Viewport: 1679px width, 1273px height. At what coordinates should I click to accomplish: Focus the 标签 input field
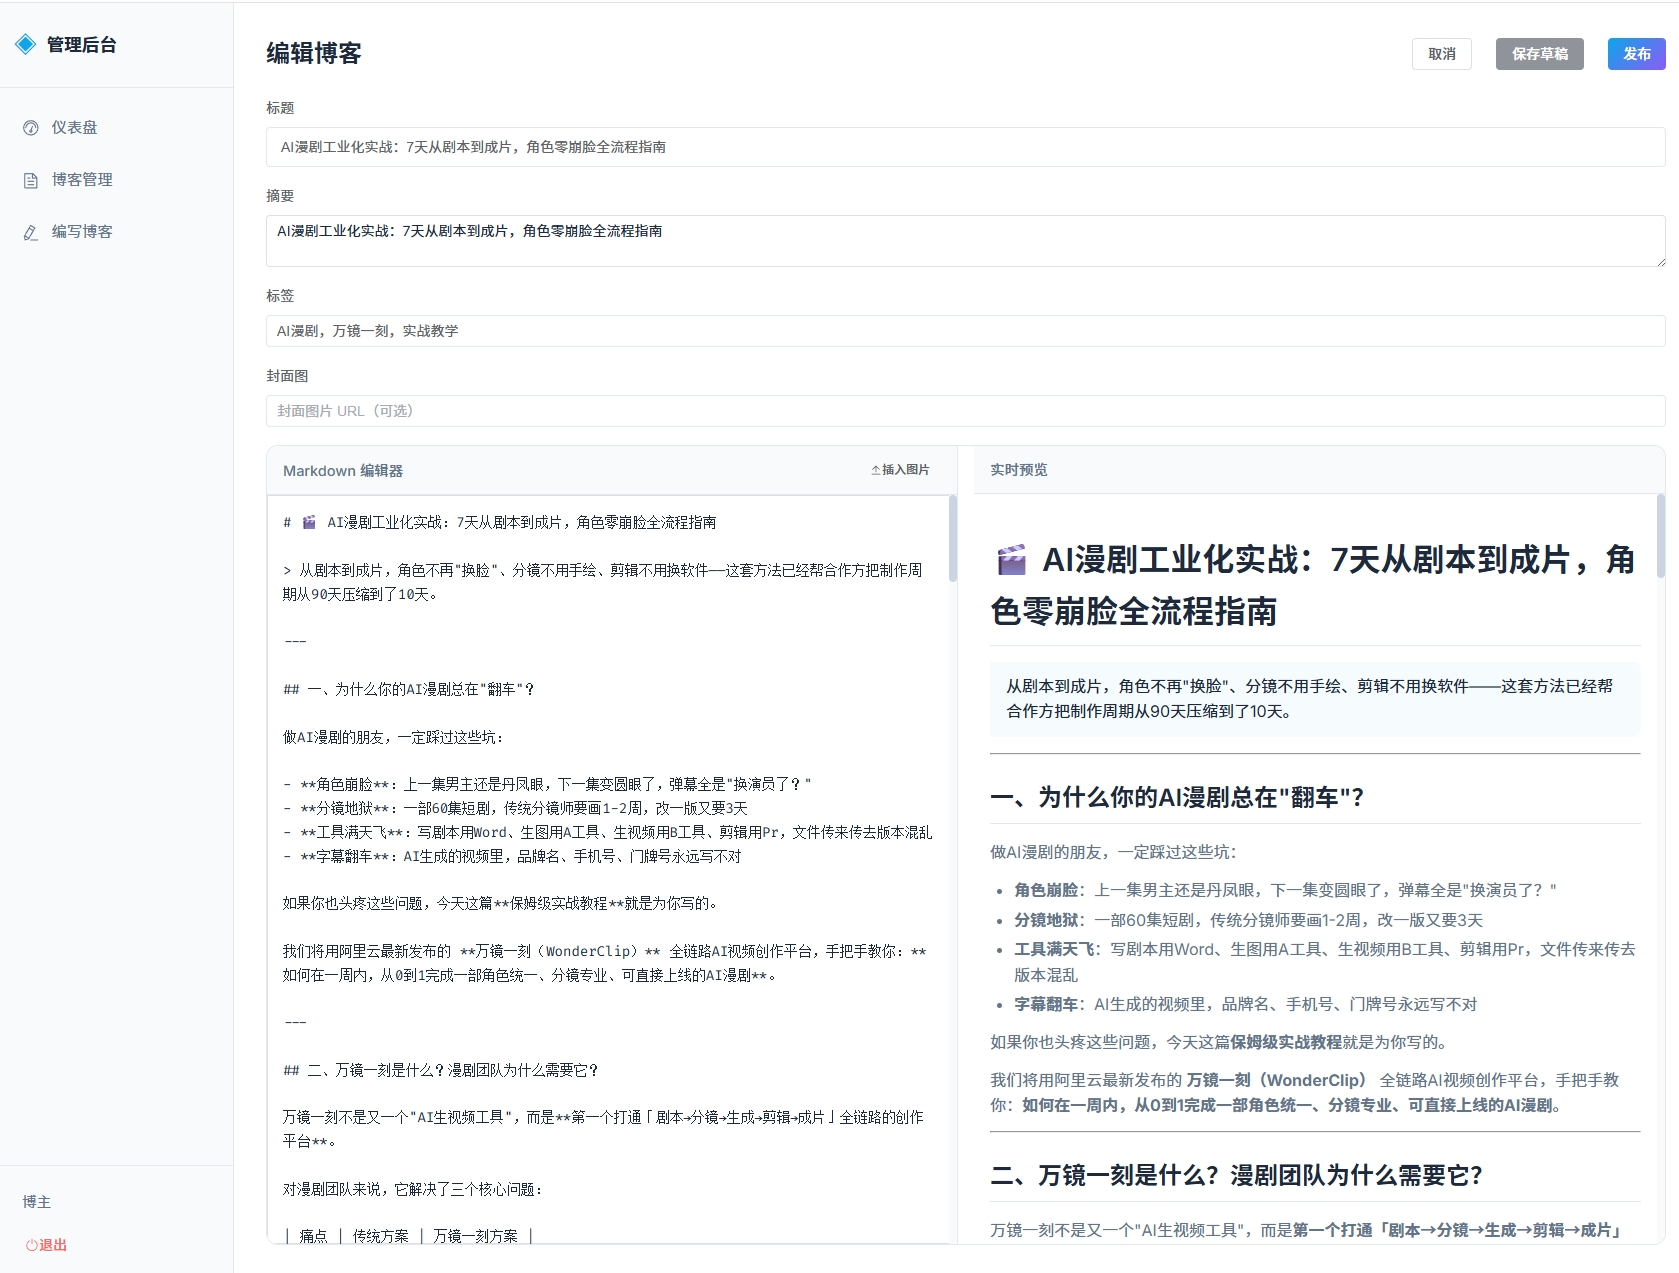coord(965,331)
